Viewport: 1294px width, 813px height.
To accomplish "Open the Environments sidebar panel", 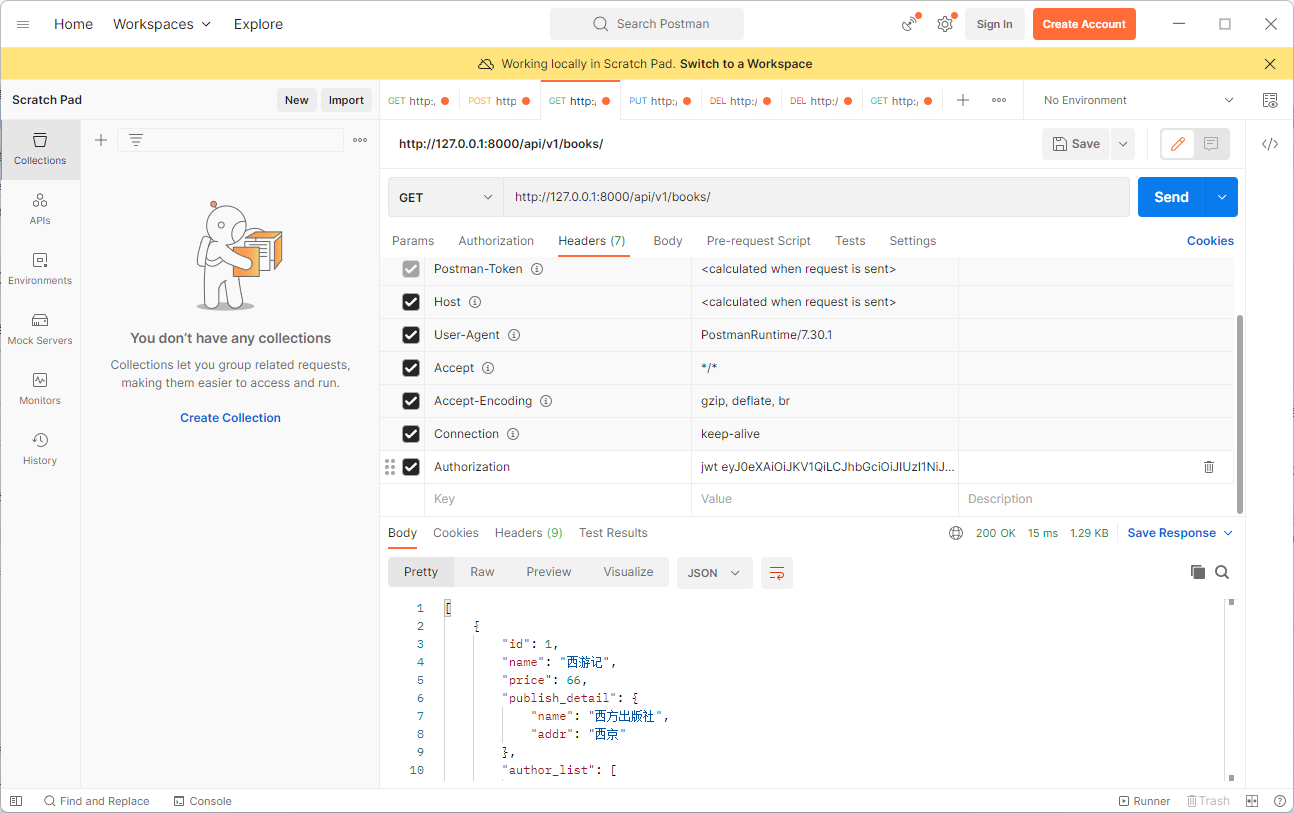I will [x=40, y=269].
